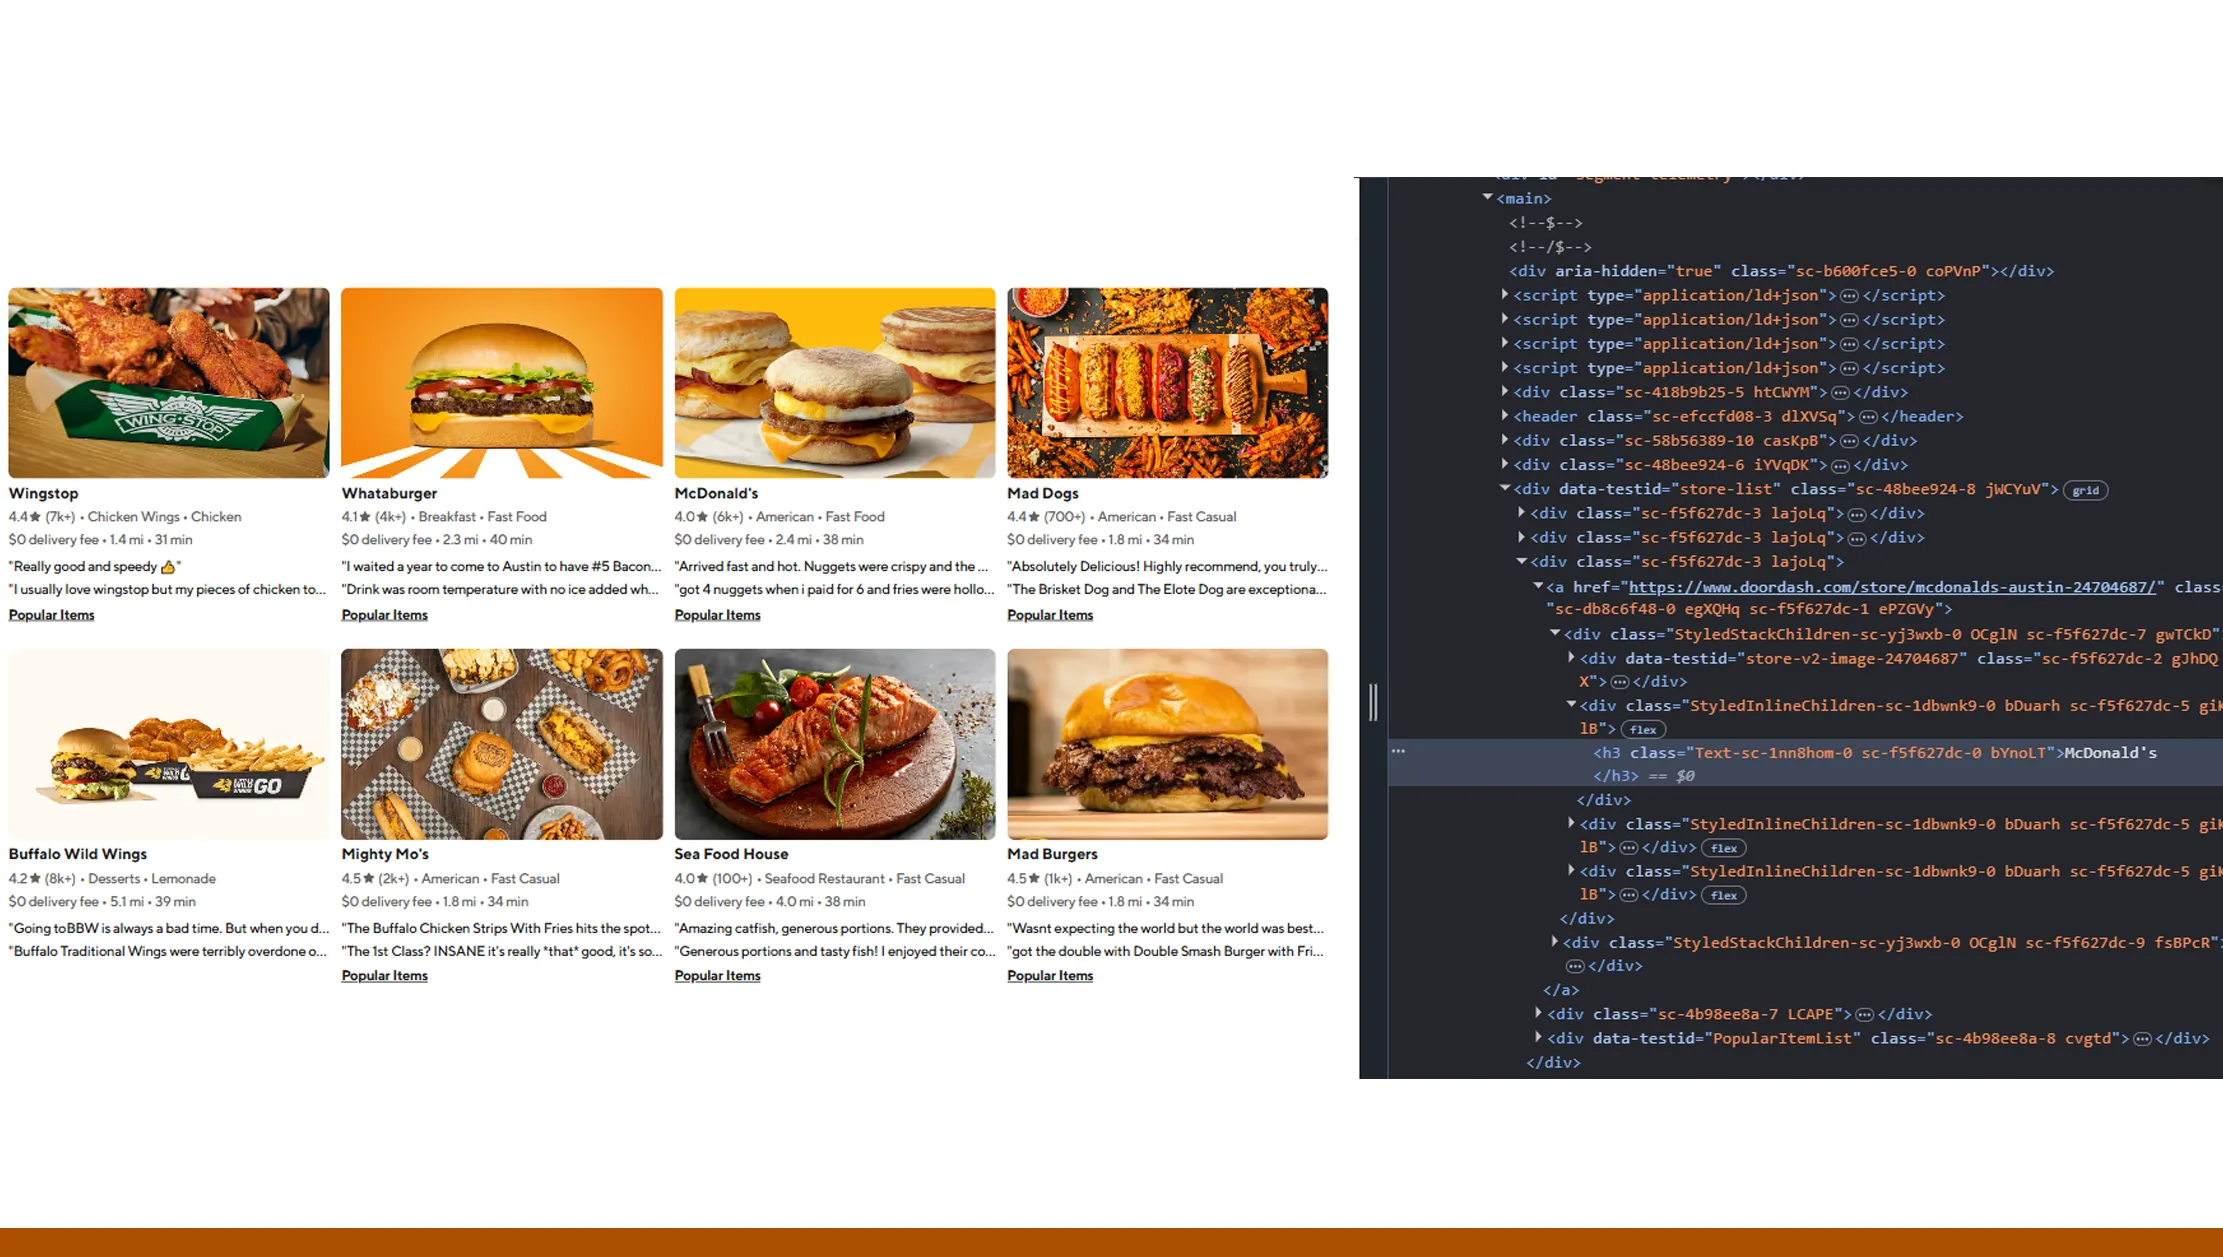Click the ellipsis icon on the first ld+json script
Viewport: 2223px width, 1257px height.
coord(1849,295)
